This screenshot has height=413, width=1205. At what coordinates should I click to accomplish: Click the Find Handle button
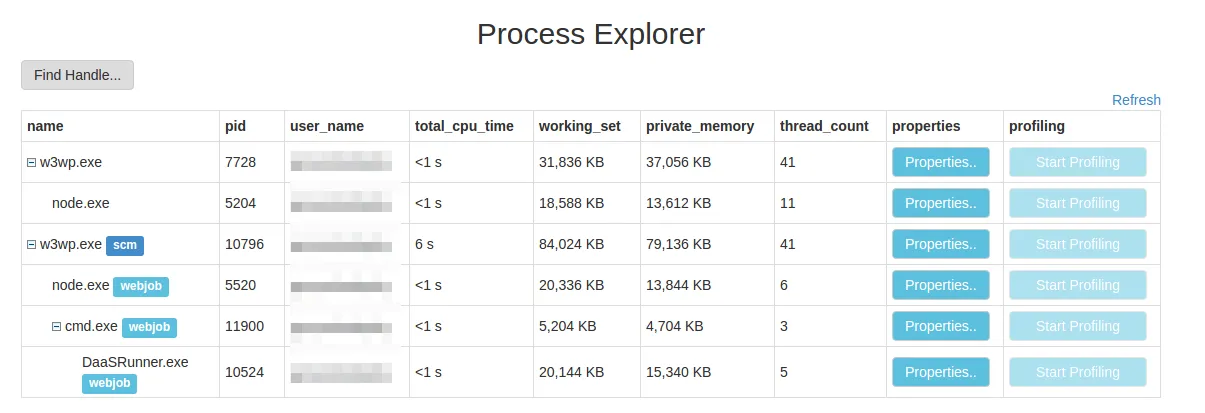77,75
